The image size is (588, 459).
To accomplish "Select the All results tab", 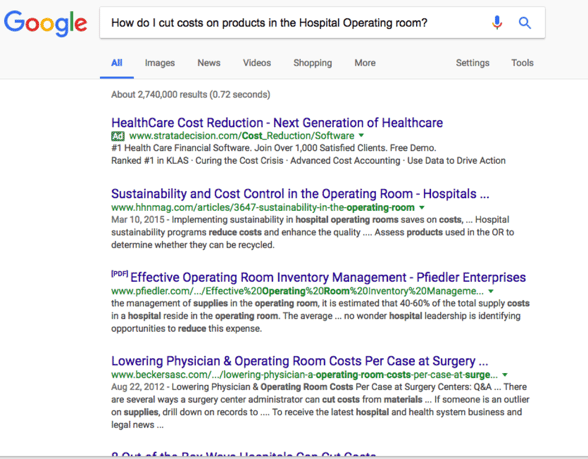I will (x=117, y=63).
